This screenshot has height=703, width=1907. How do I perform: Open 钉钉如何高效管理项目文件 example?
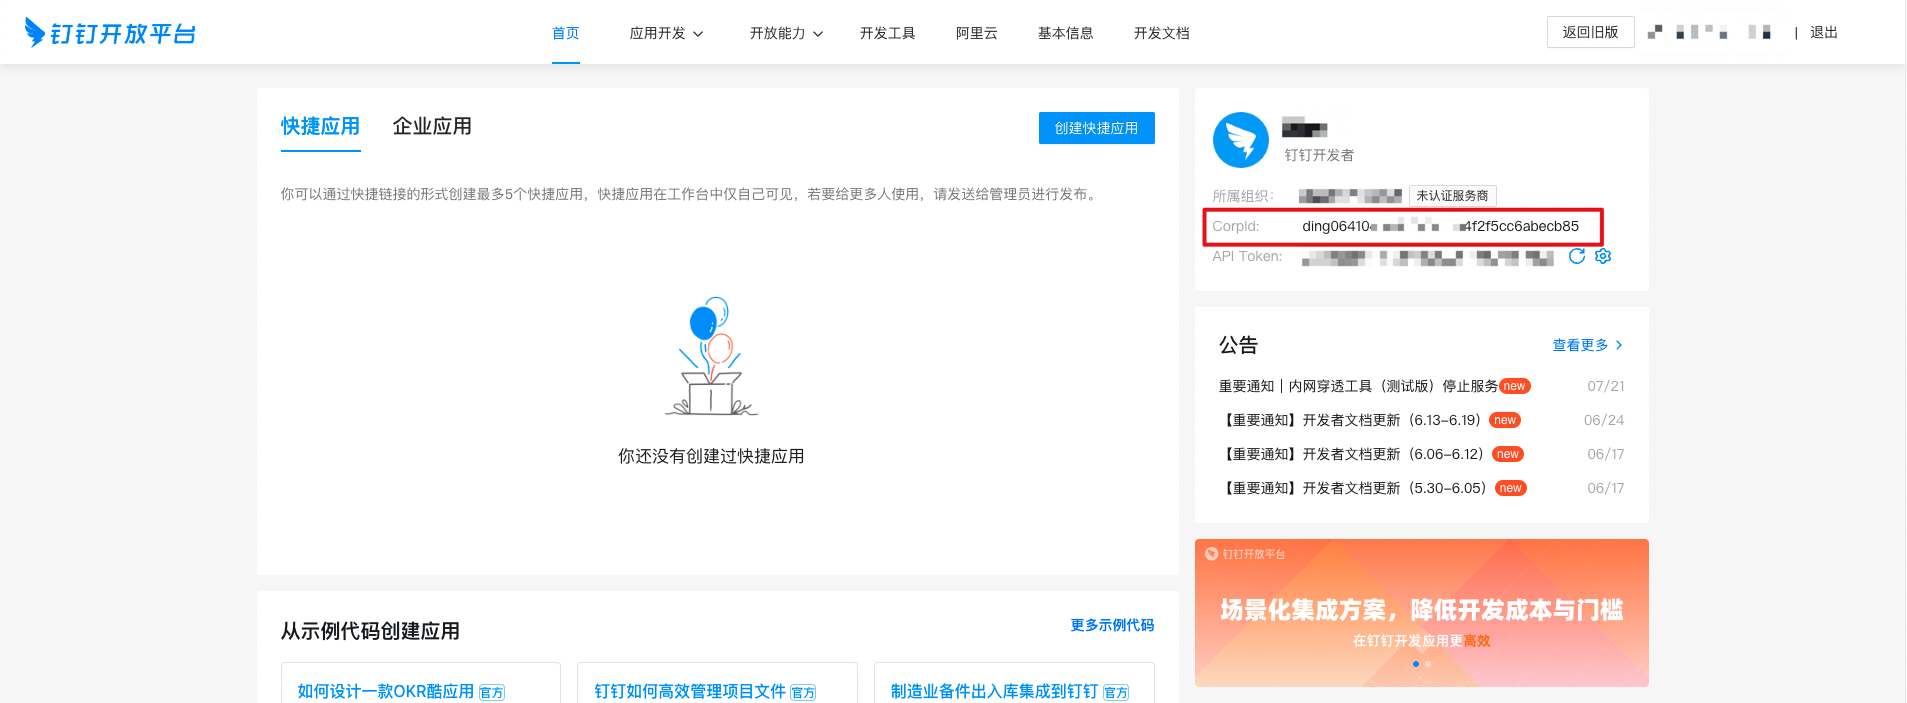pos(690,691)
